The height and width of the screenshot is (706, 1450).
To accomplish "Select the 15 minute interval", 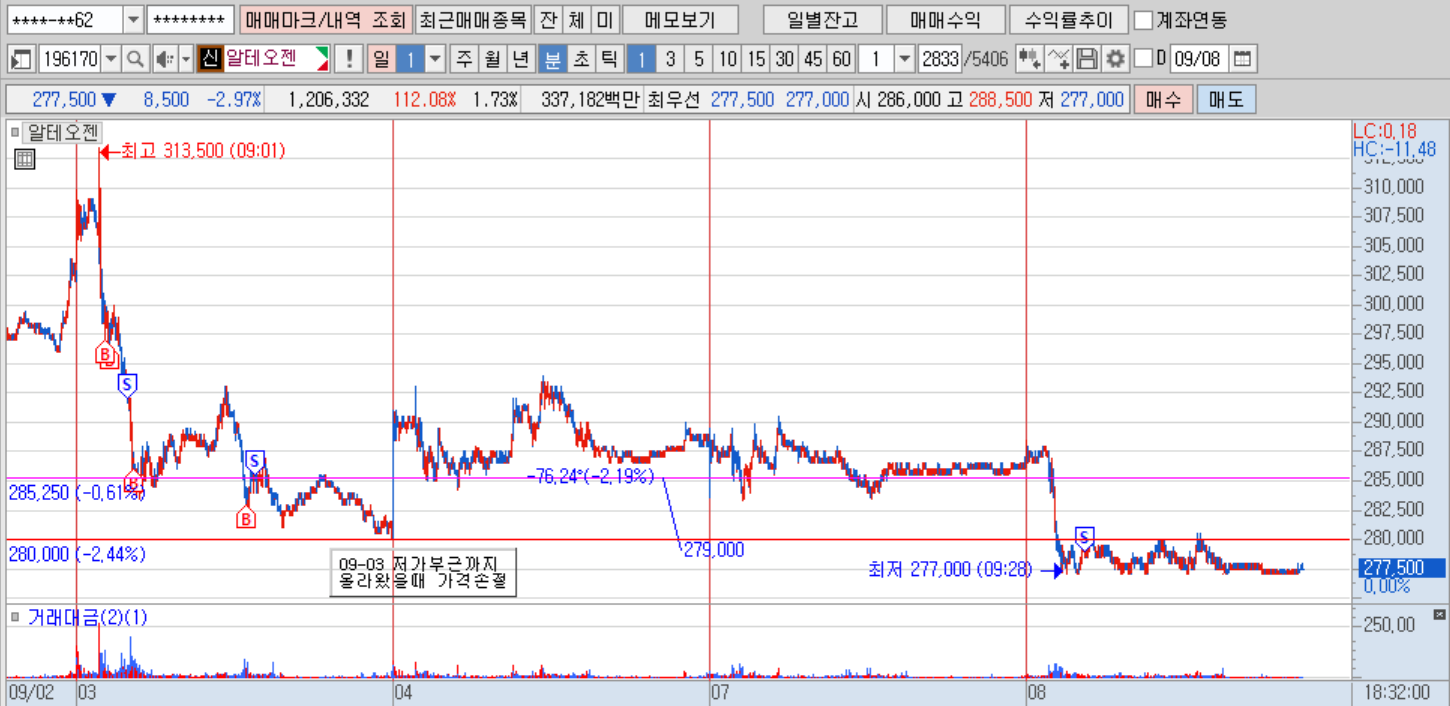I will tap(756, 59).
